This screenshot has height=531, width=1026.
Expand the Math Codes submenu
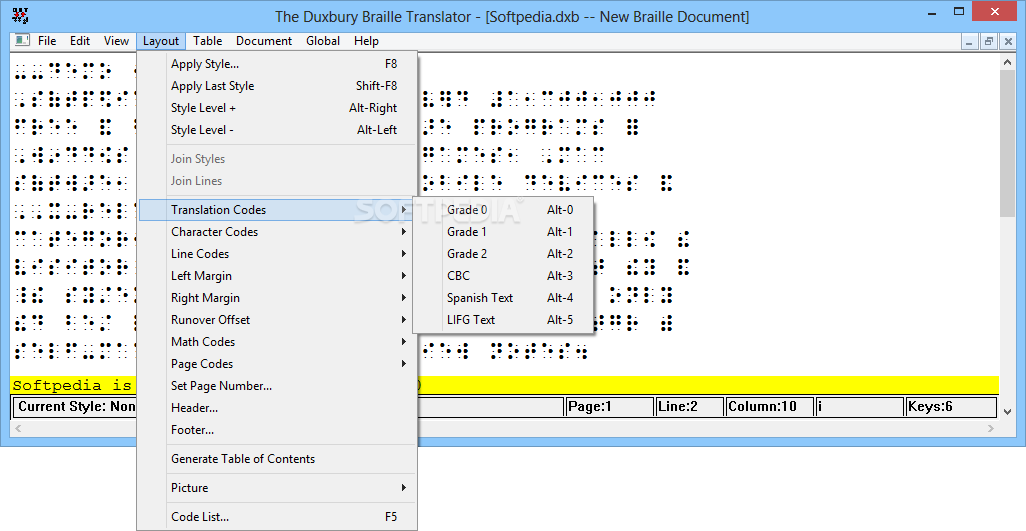pos(277,341)
